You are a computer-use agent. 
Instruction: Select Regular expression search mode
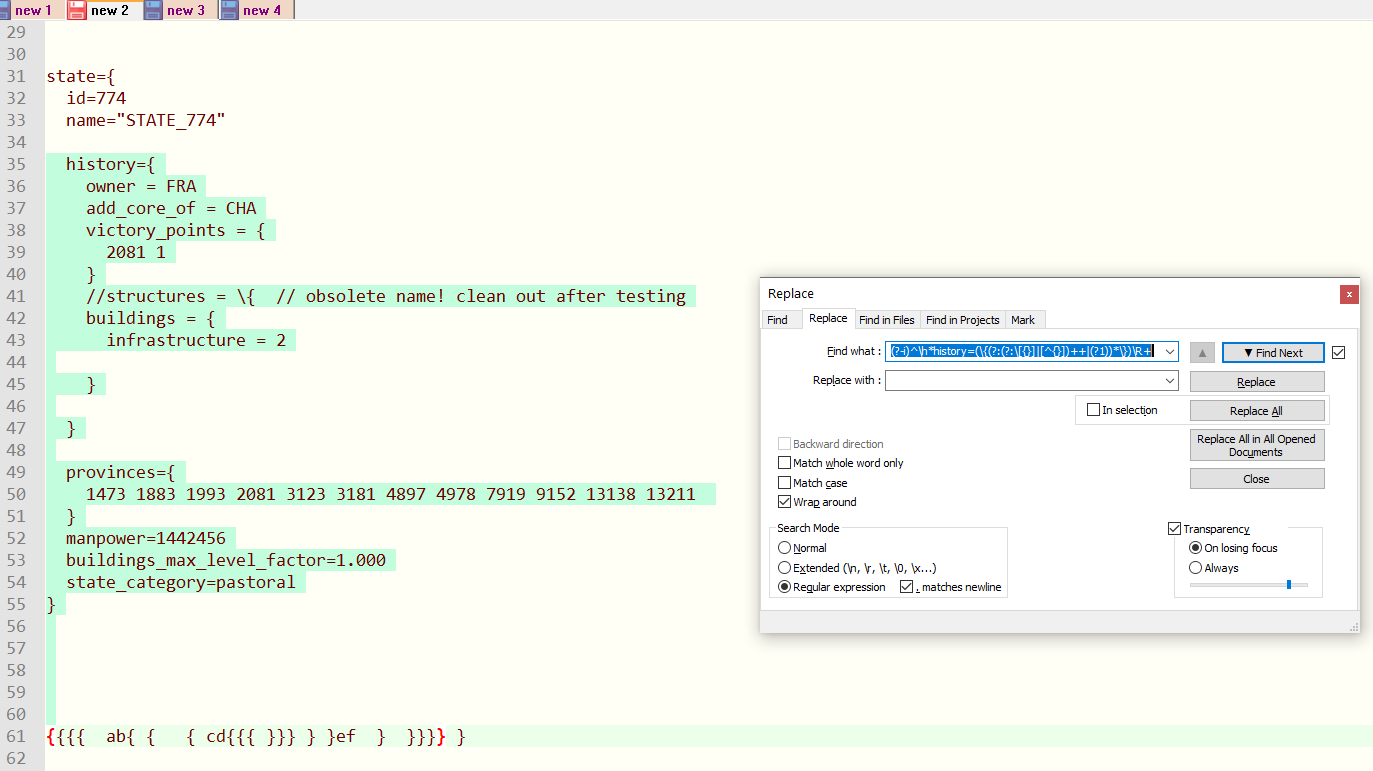[x=784, y=587]
